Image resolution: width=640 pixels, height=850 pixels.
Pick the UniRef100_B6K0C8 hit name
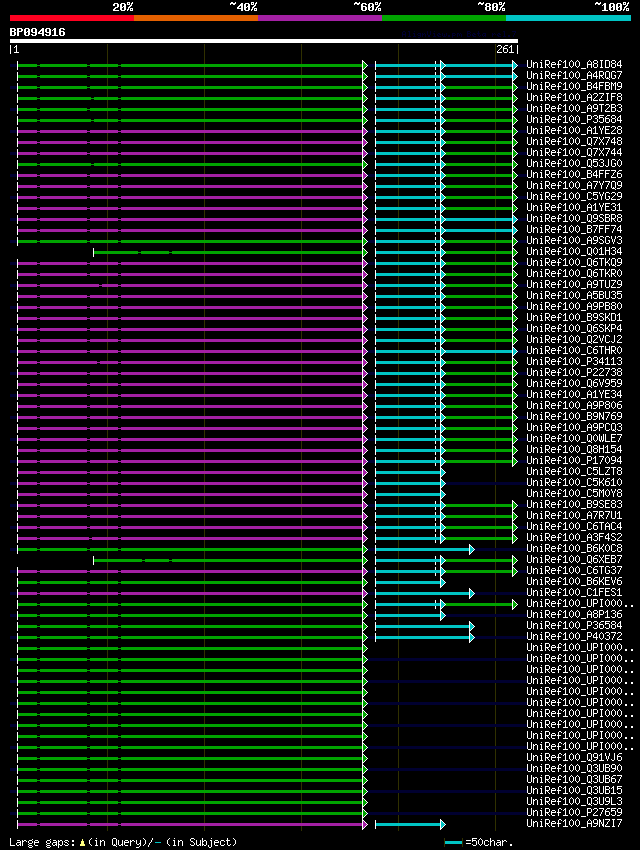574,548
